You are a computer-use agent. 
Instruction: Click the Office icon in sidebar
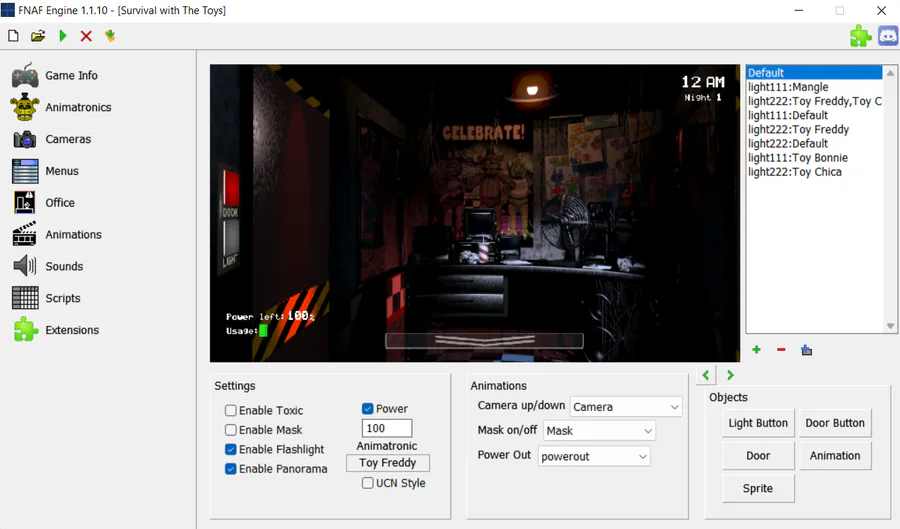click(25, 203)
